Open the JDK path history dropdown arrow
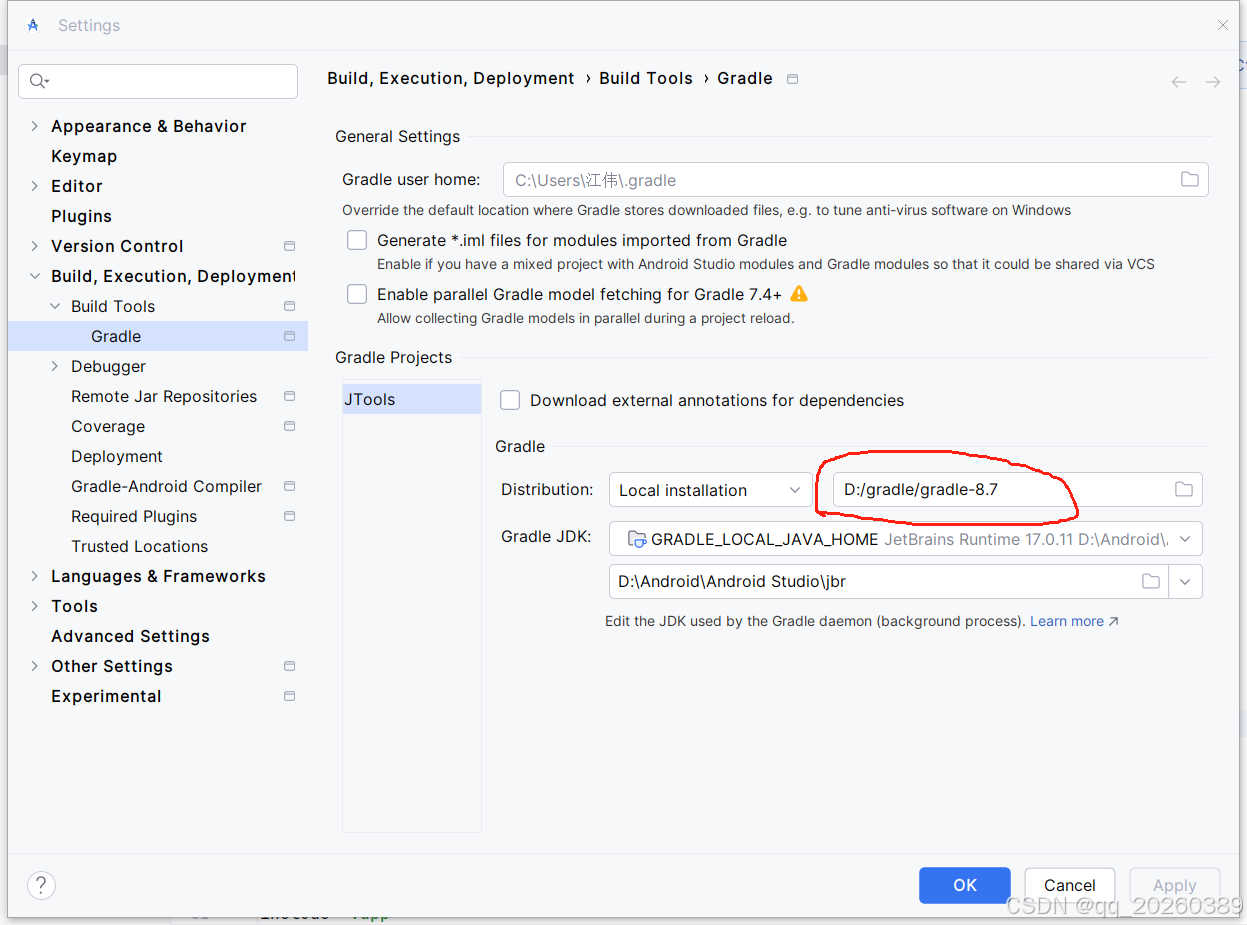This screenshot has width=1247, height=925. (x=1185, y=581)
